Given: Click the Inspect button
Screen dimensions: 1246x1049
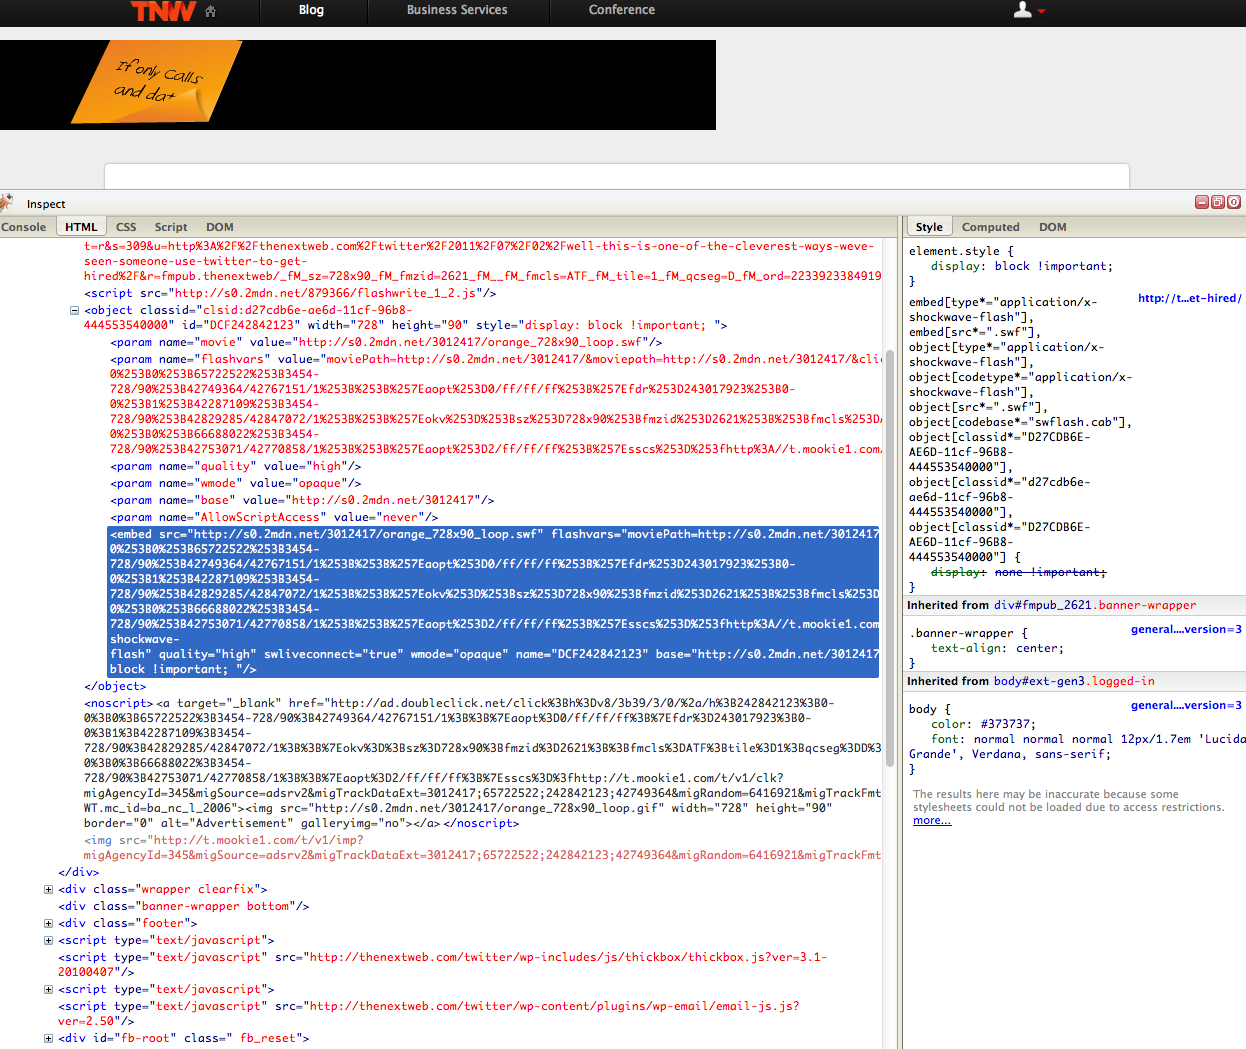Looking at the screenshot, I should tap(46, 204).
